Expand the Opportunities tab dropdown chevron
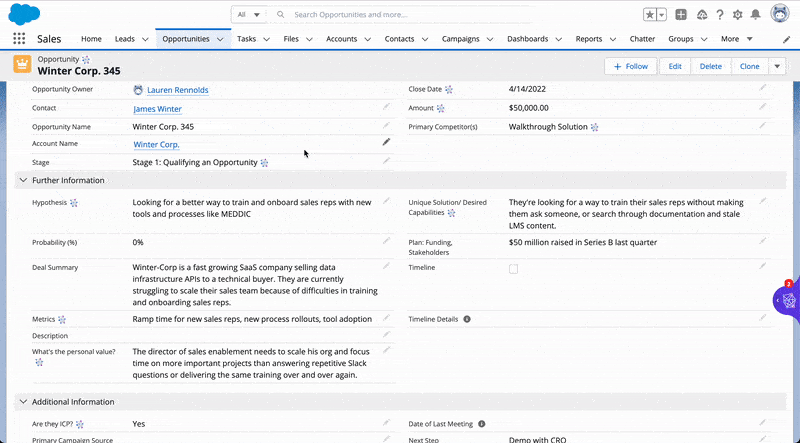This screenshot has height=443, width=800. click(x=220, y=39)
